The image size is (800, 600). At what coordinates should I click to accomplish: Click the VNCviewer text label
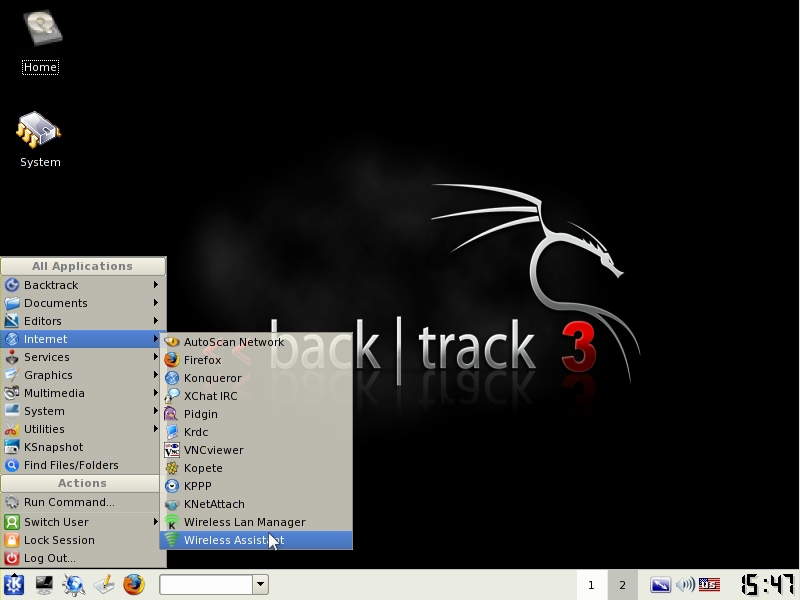click(x=214, y=450)
